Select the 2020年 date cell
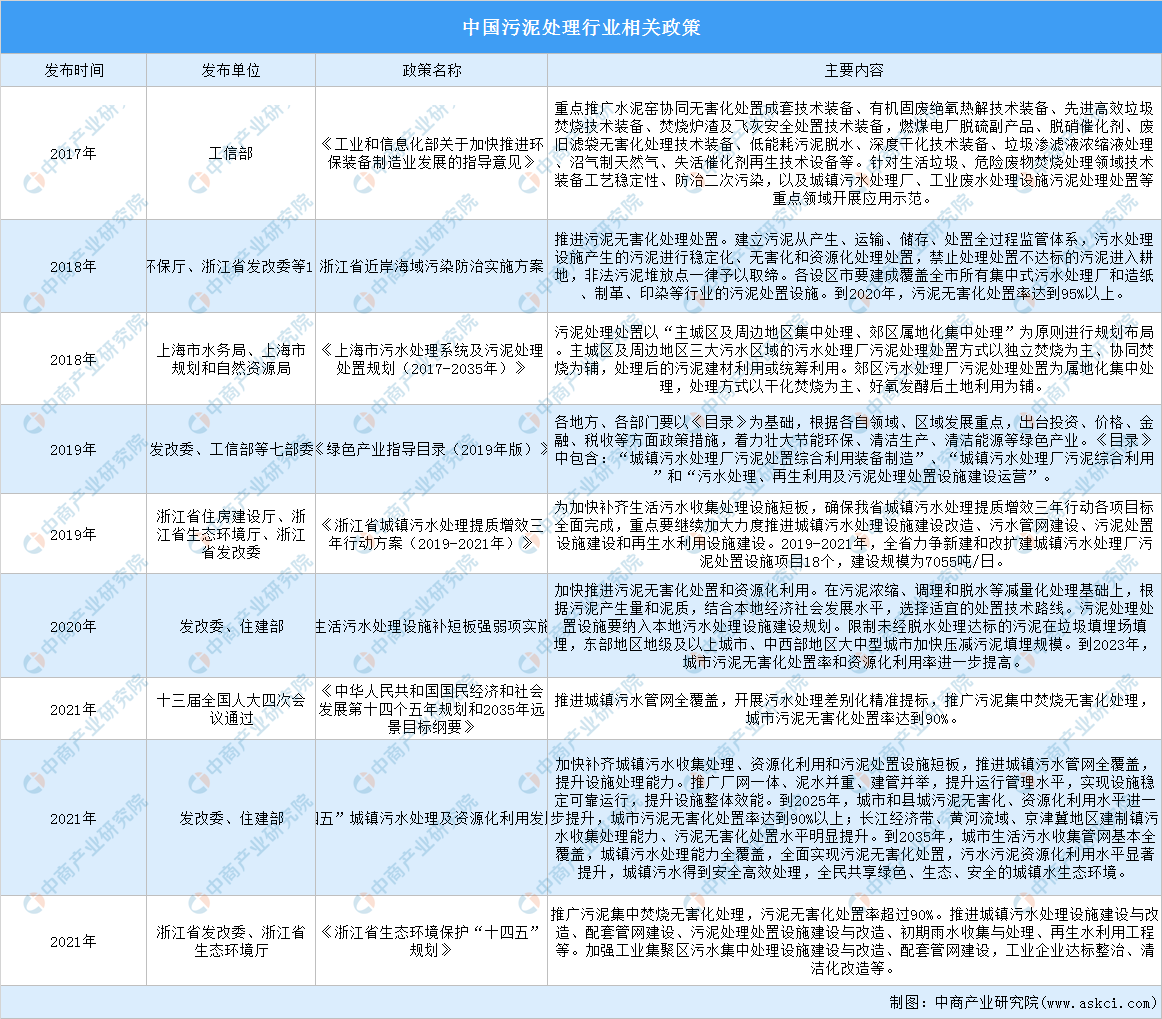Screen dimensions: 1162x1019 point(73,626)
